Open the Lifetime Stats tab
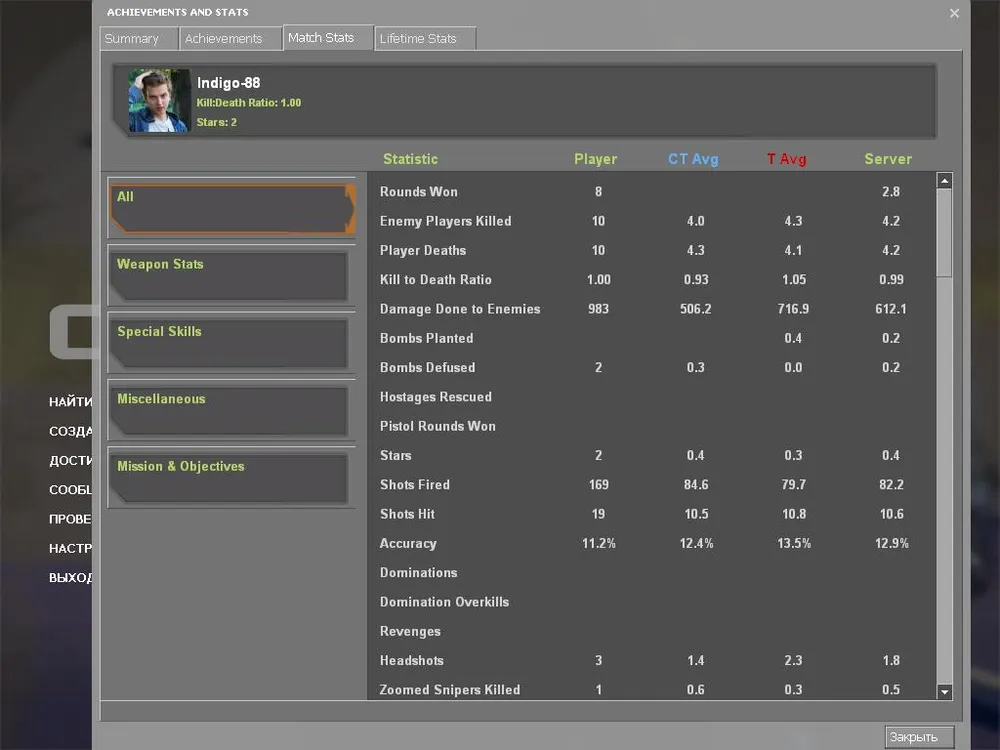The width and height of the screenshot is (1000, 750). [x=425, y=38]
